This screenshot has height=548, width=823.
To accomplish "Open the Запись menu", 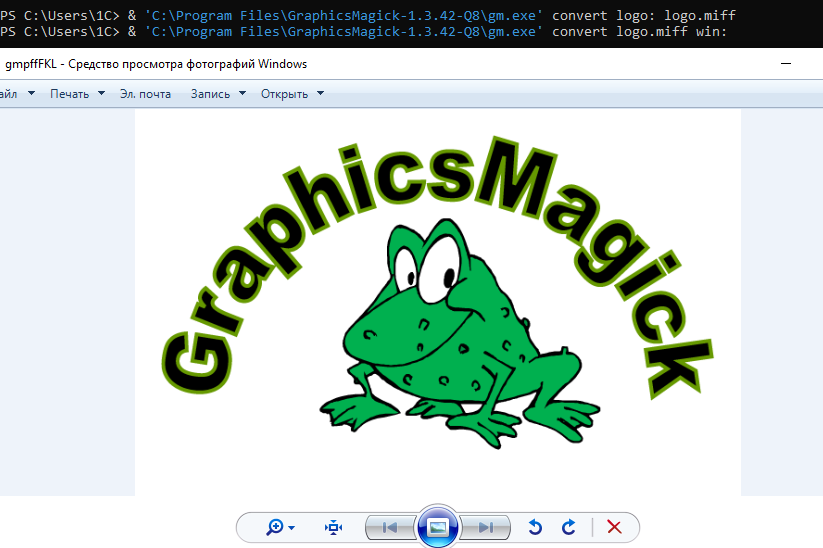I will [x=210, y=94].
